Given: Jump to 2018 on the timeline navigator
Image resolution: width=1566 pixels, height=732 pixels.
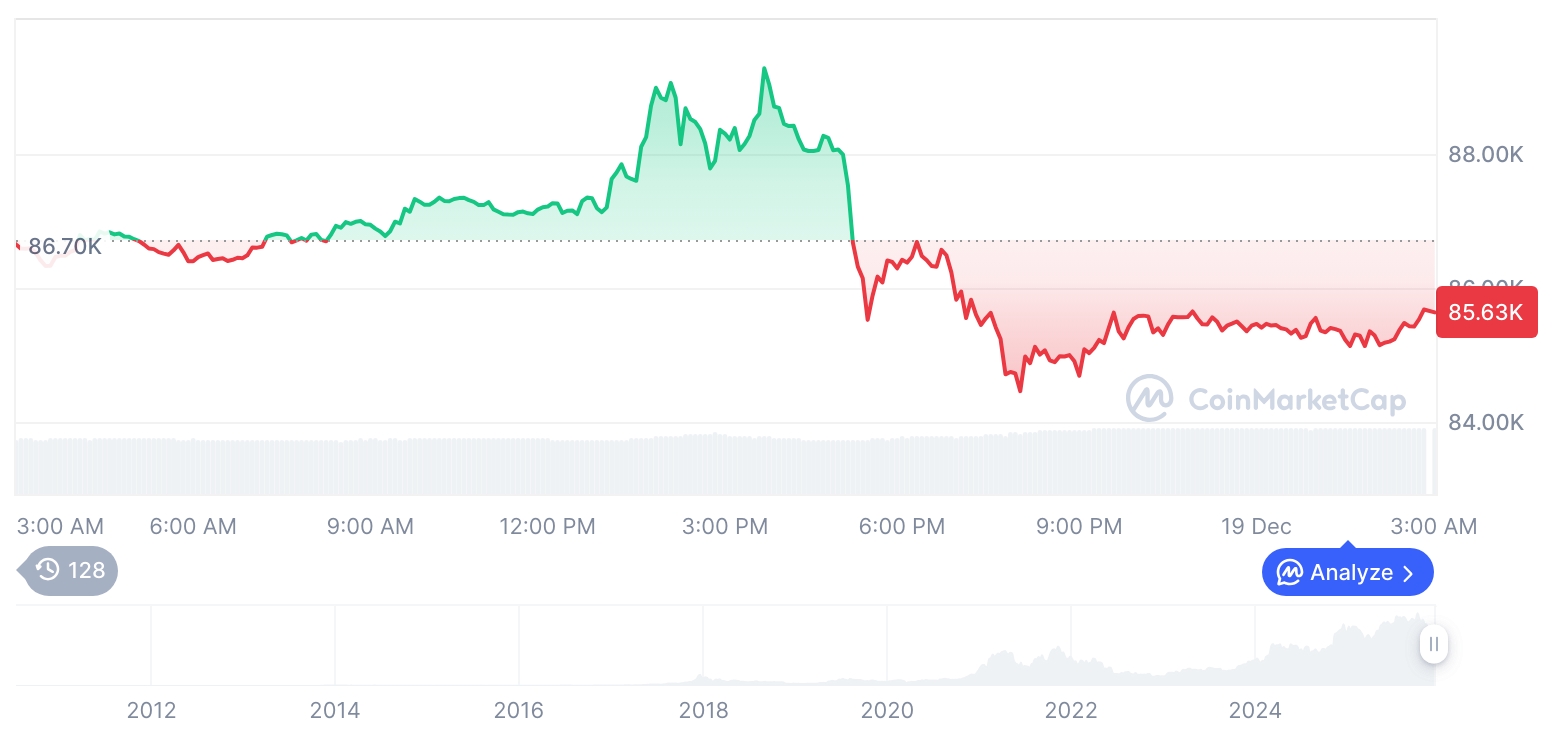Looking at the screenshot, I should pyautogui.click(x=703, y=710).
